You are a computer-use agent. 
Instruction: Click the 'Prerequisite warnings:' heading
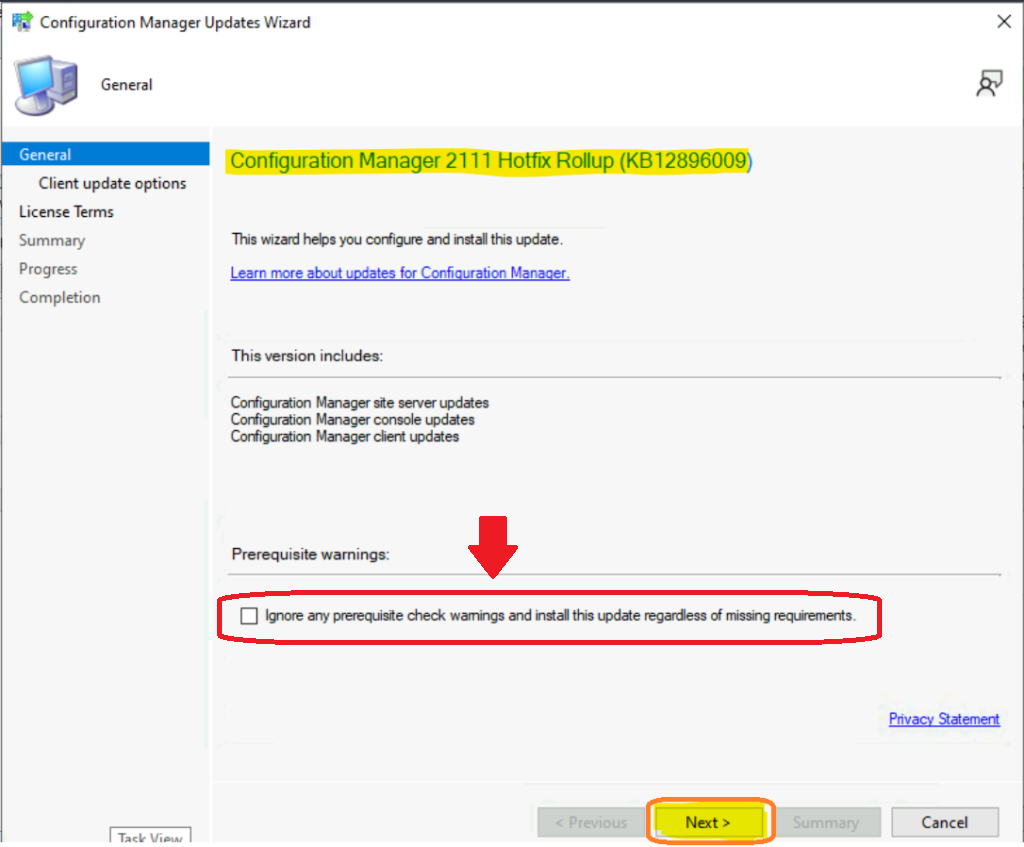click(x=311, y=554)
